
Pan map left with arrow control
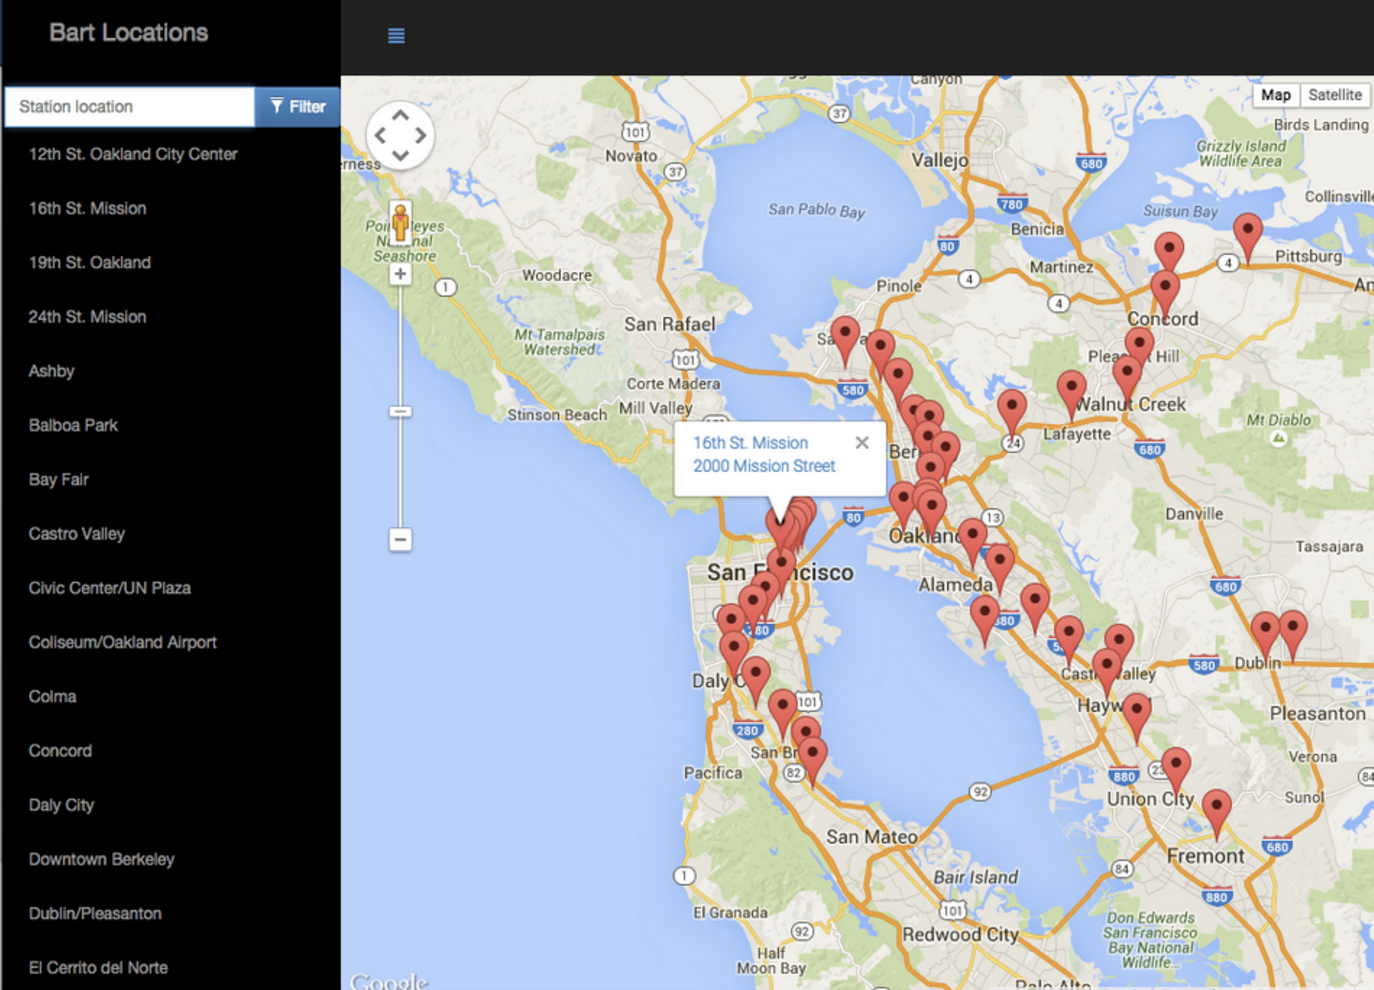pos(380,135)
